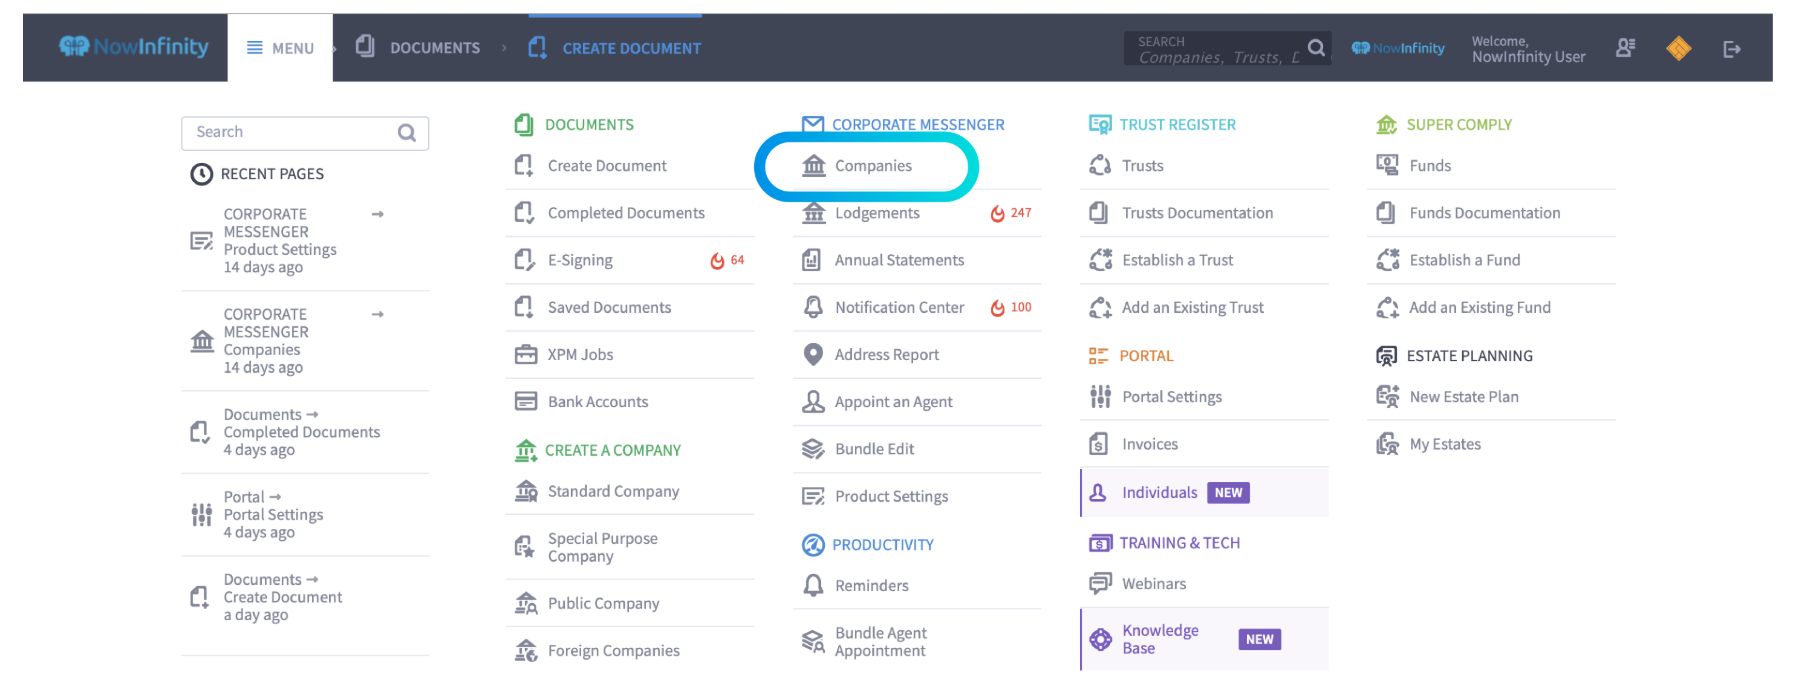Click the Standard Company icon
The height and width of the screenshot is (687, 1799).
(526, 491)
